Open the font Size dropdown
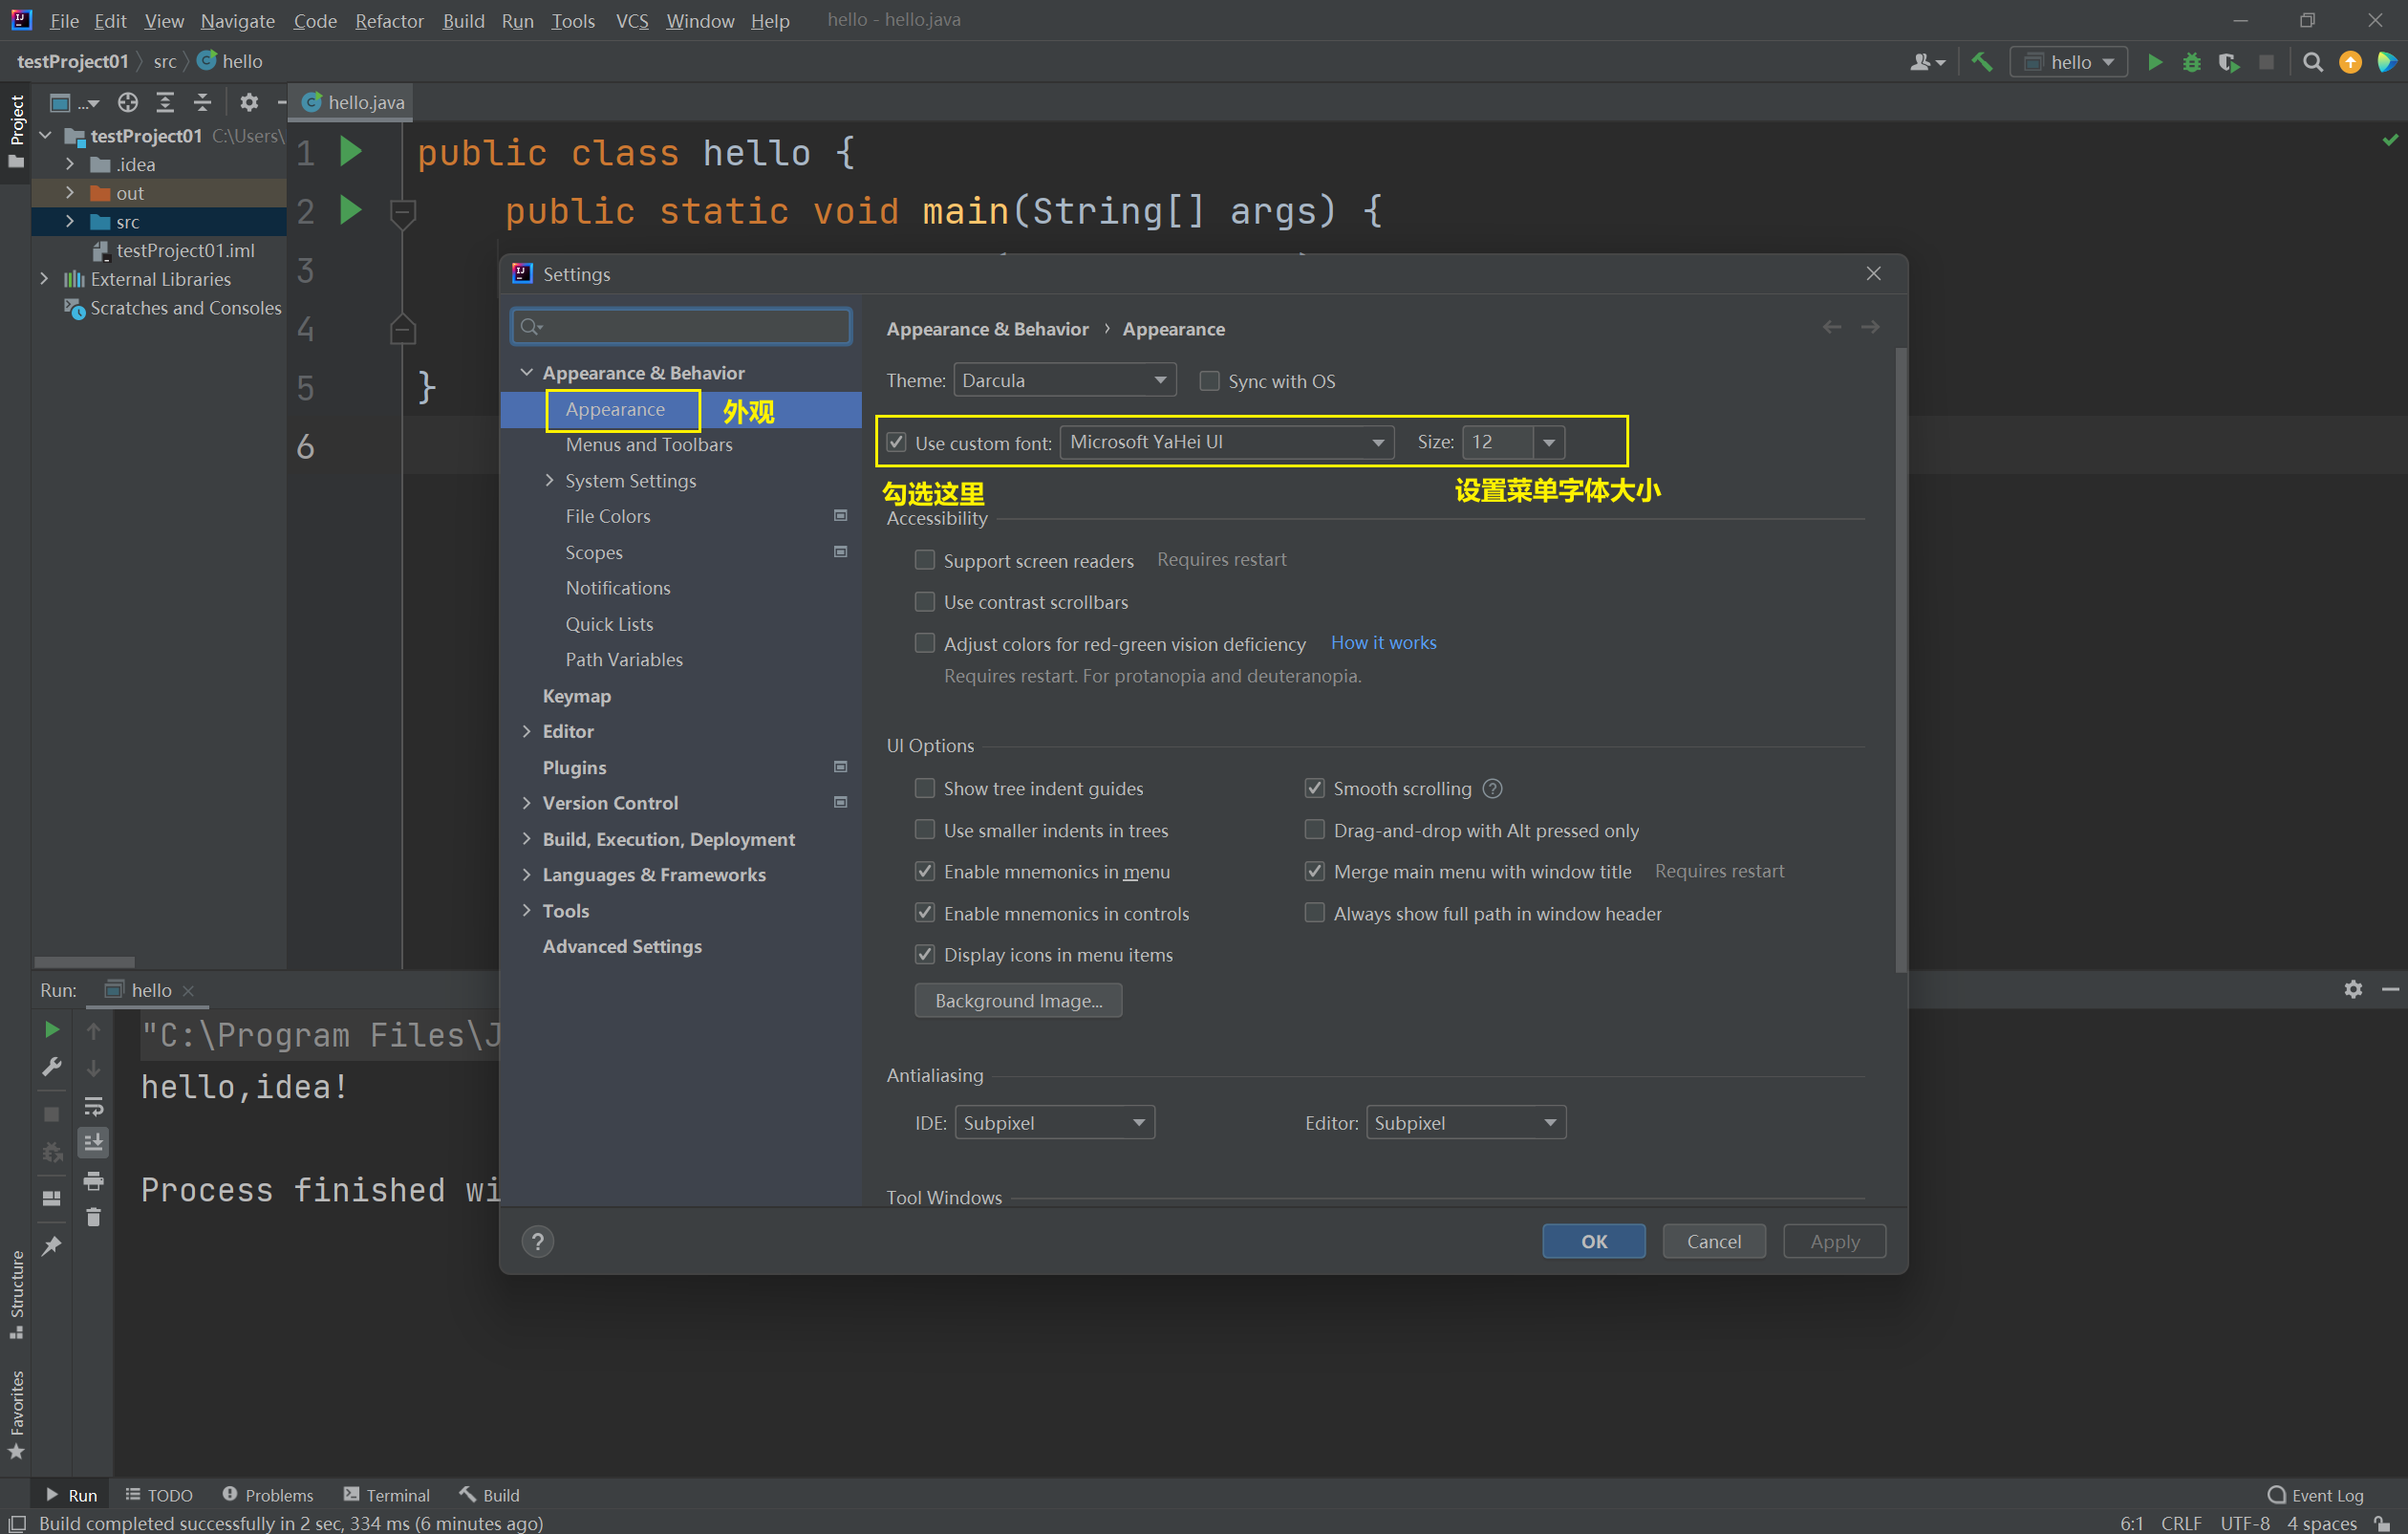 click(1548, 442)
